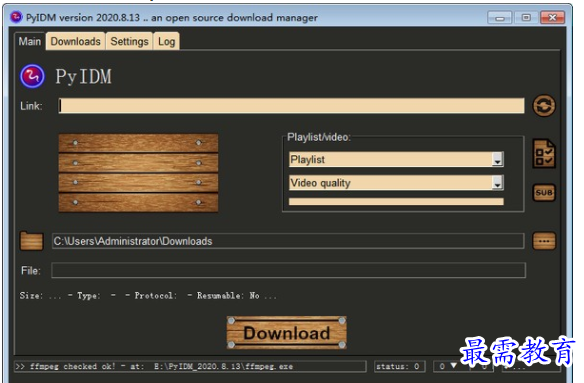
Task: Click the 'Size:' info label
Action: [x=31, y=295]
